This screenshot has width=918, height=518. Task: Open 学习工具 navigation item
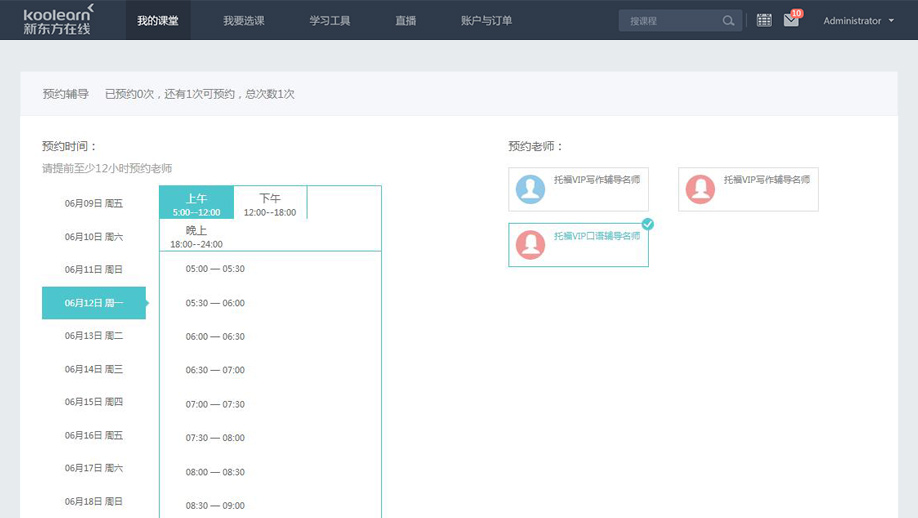point(329,20)
